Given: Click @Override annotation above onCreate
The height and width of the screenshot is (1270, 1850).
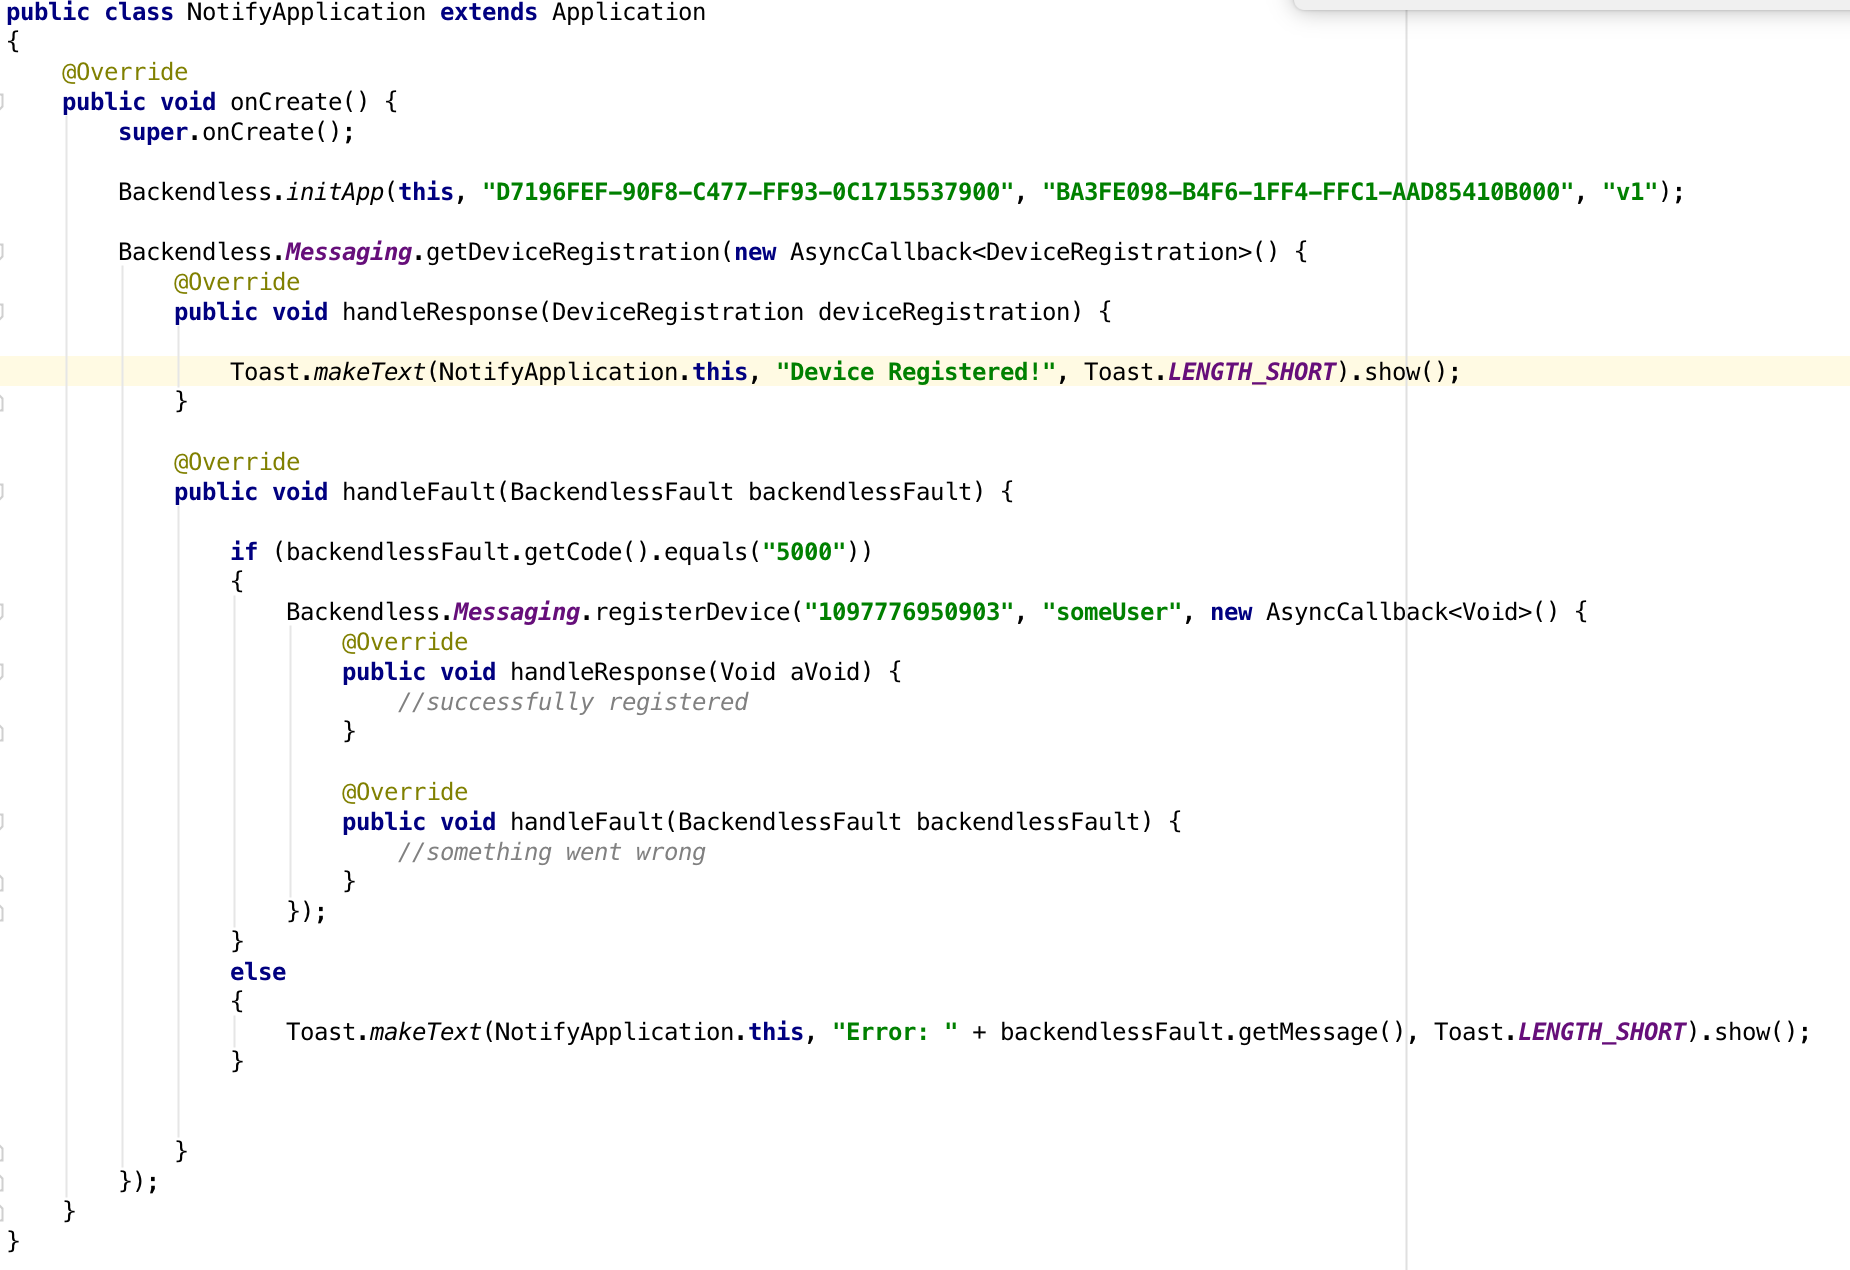Looking at the screenshot, I should (x=125, y=72).
